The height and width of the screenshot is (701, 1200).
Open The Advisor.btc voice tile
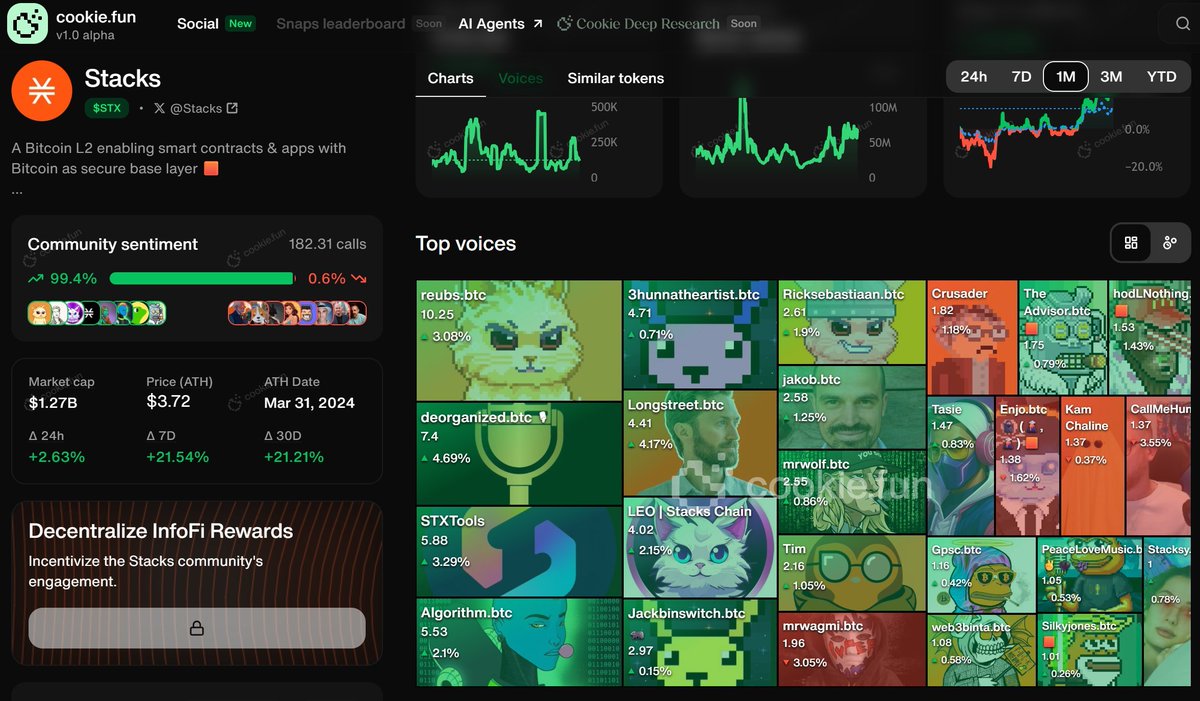pyautogui.click(x=1064, y=338)
